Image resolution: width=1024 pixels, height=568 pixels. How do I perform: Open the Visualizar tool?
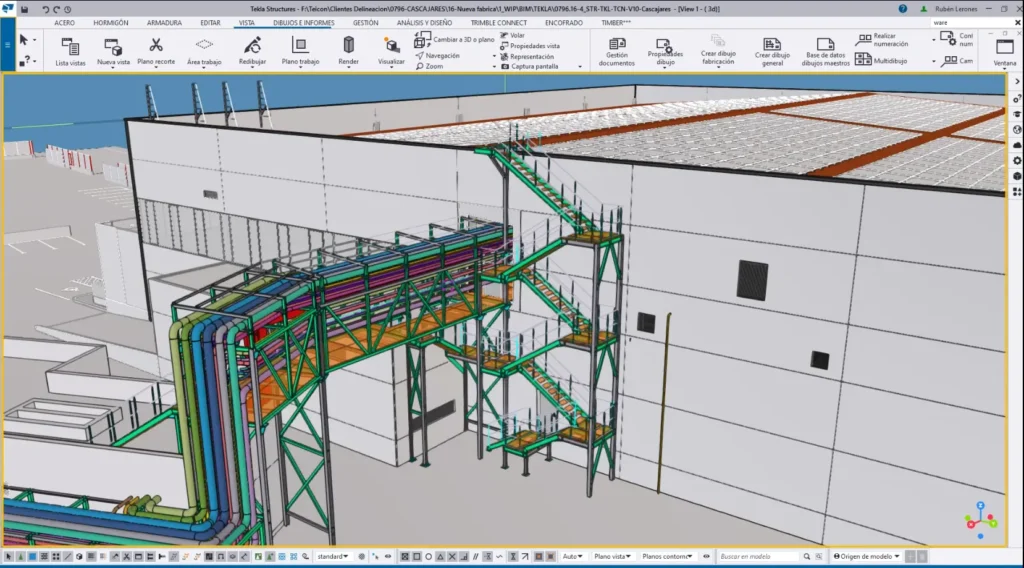[391, 52]
